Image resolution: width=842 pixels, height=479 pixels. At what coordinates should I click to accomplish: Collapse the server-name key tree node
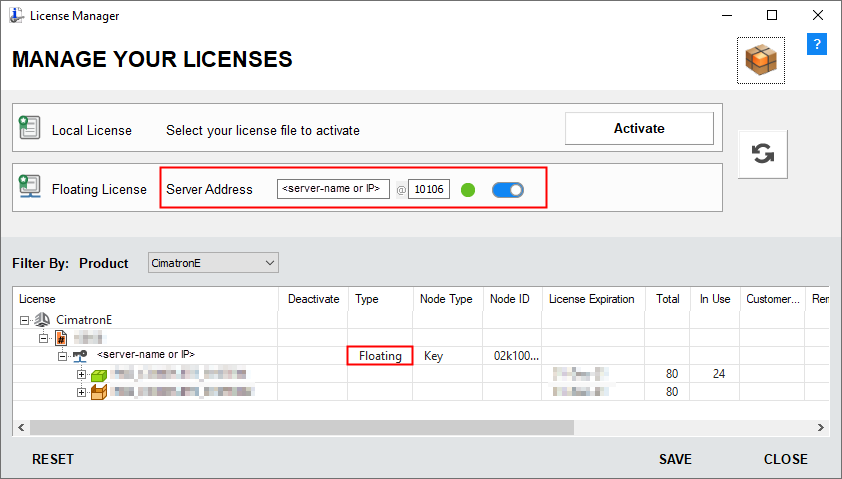[62, 355]
